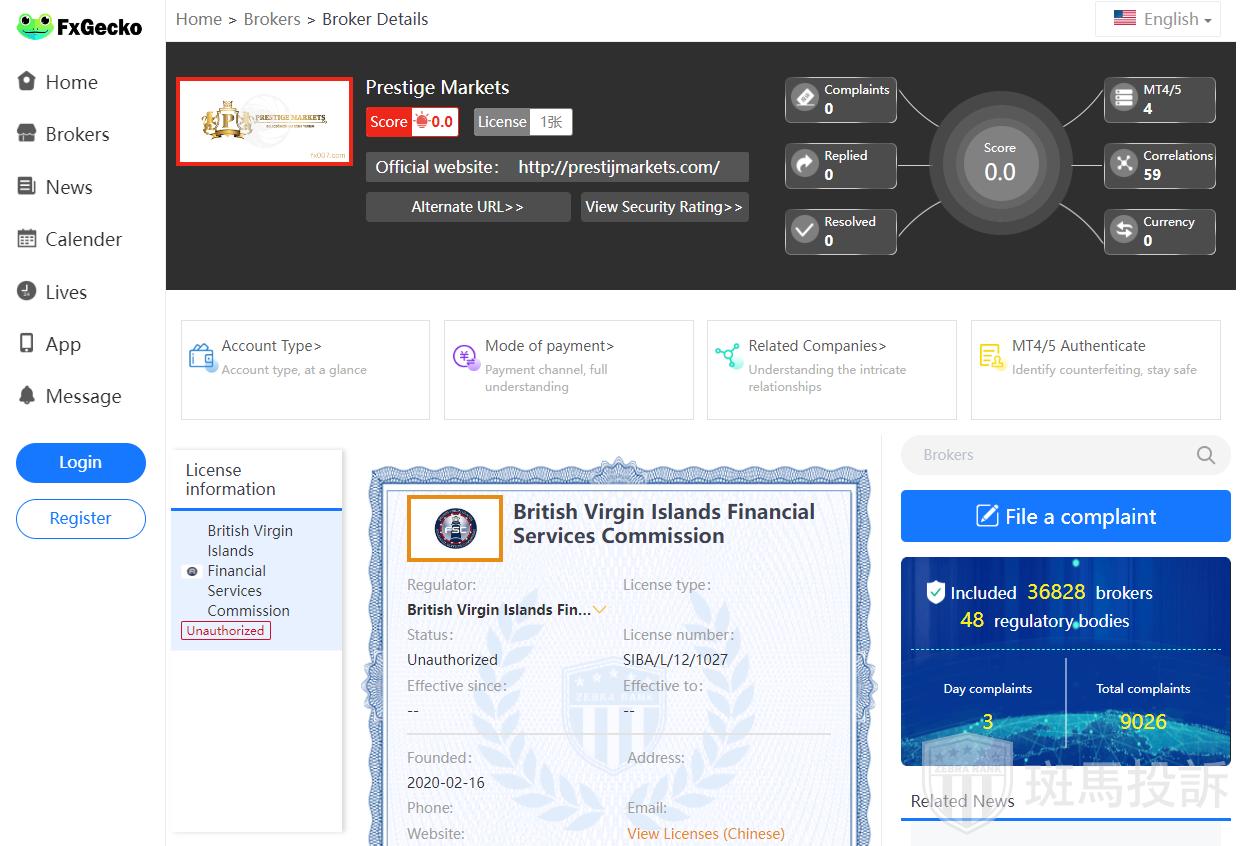Click the search magnifier icon

tap(1206, 455)
